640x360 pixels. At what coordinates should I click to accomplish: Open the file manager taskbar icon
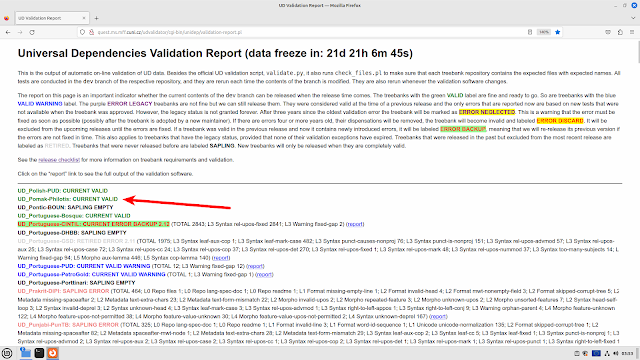coord(25,353)
